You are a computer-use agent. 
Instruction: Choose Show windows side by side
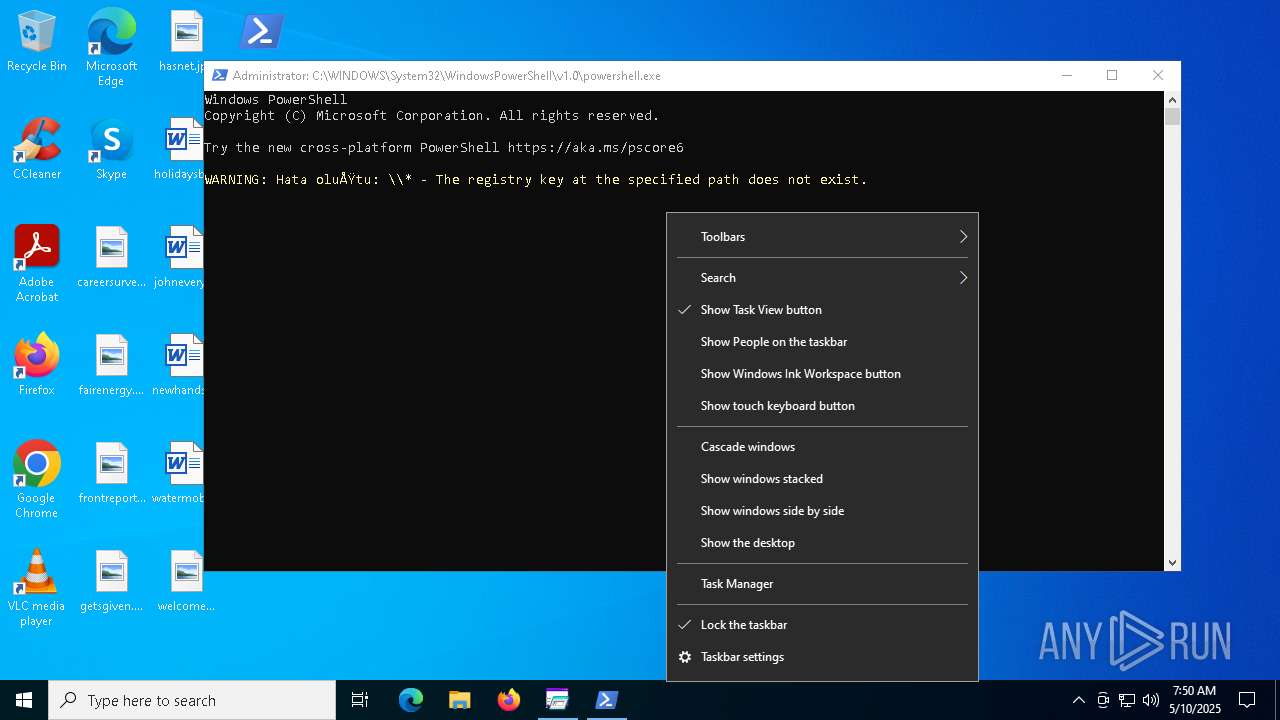tap(822, 511)
